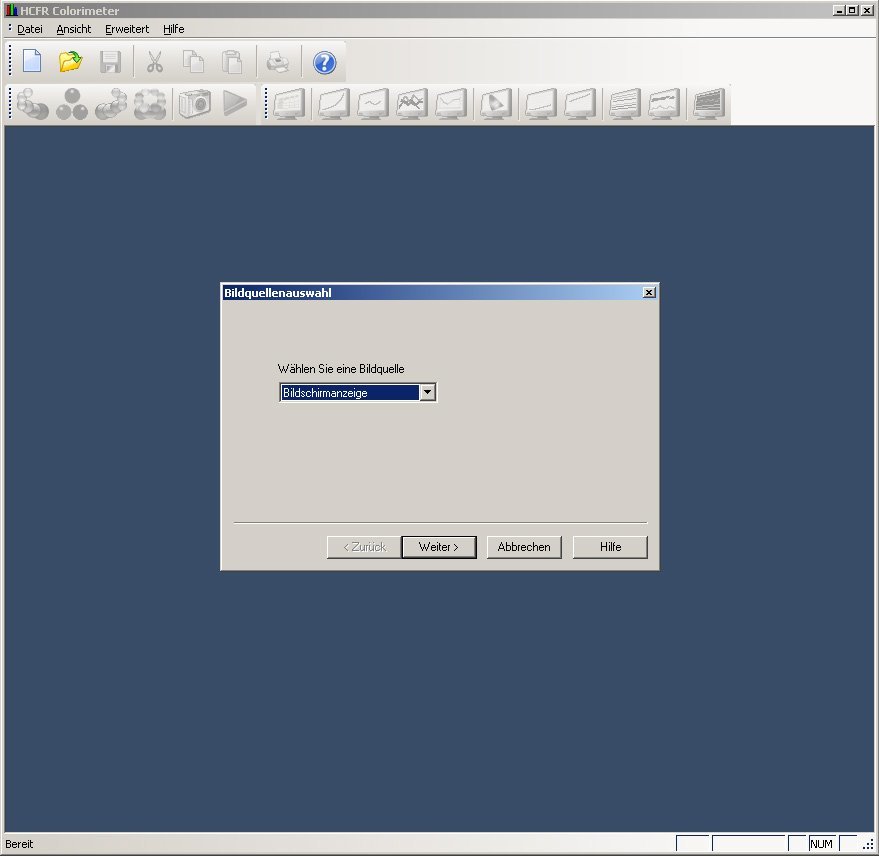Expand the Bildquelle dropdown arrow
The image size is (879, 856).
(x=427, y=392)
